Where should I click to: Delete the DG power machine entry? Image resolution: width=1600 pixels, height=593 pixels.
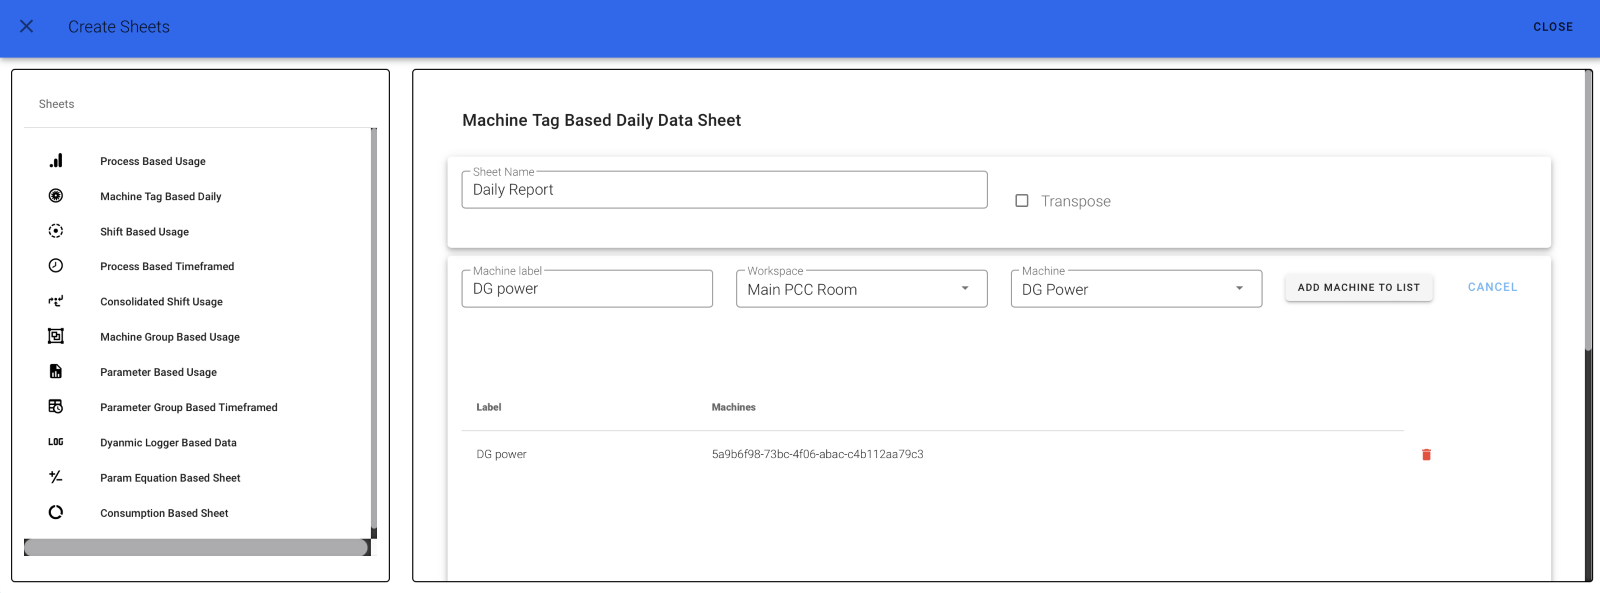click(x=1426, y=454)
